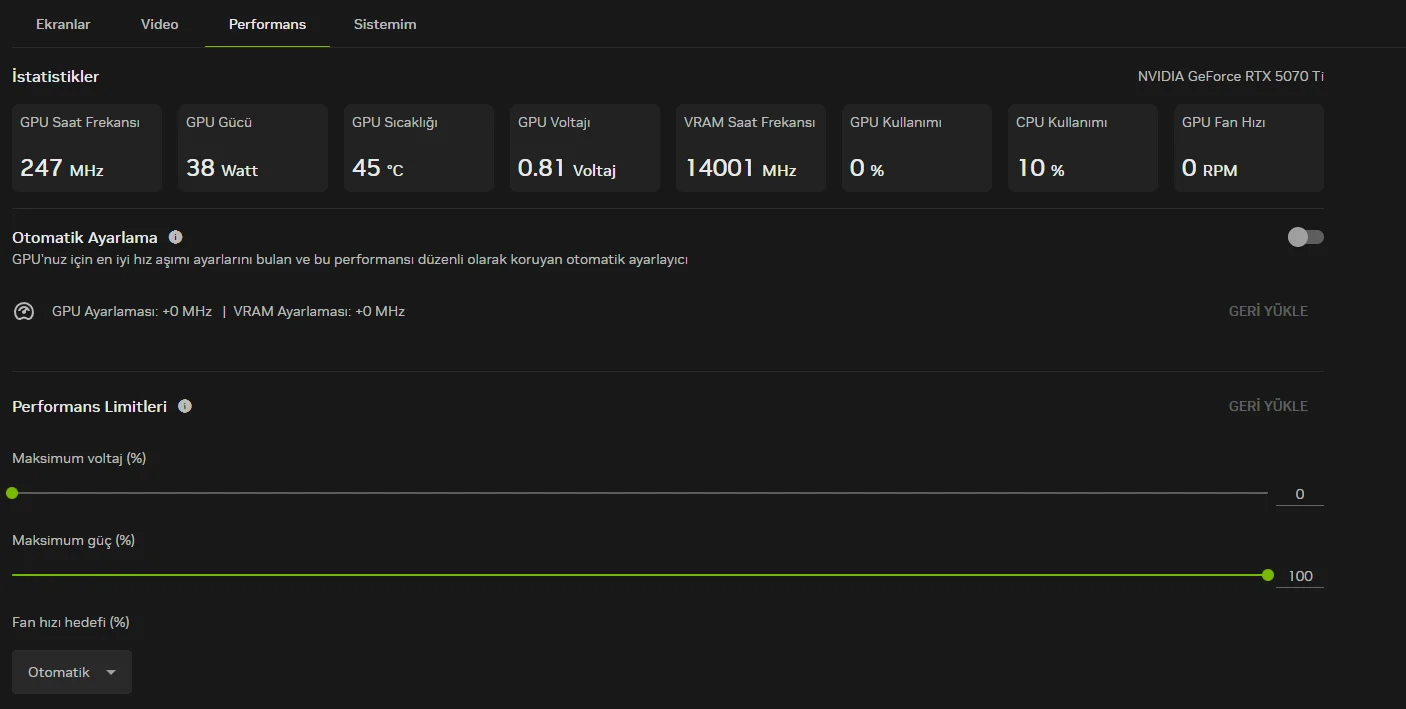Click the GPU Kullanımı 0 % card
This screenshot has width=1406, height=709.
917,148
